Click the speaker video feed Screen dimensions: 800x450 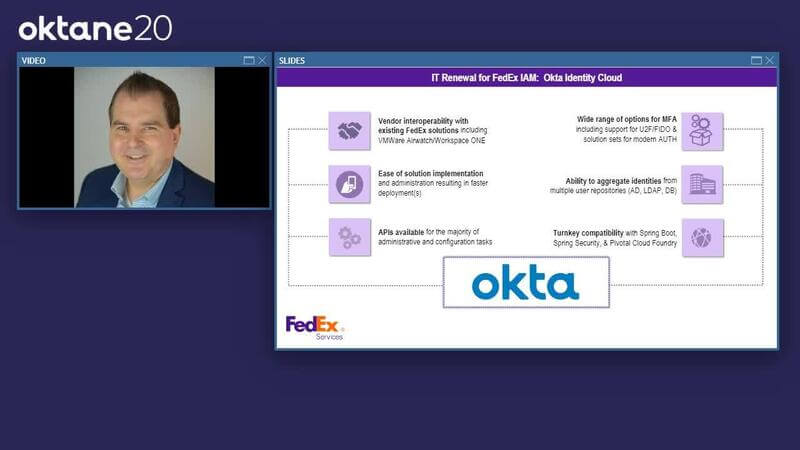(144, 137)
